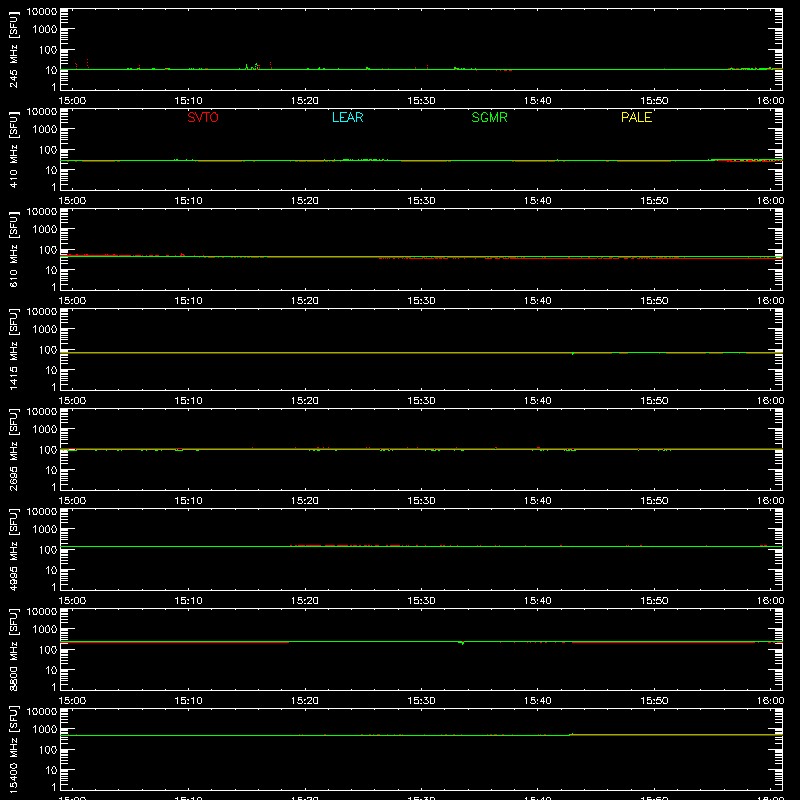Click the 10 tick of the 8800 MHz plot

point(51,670)
